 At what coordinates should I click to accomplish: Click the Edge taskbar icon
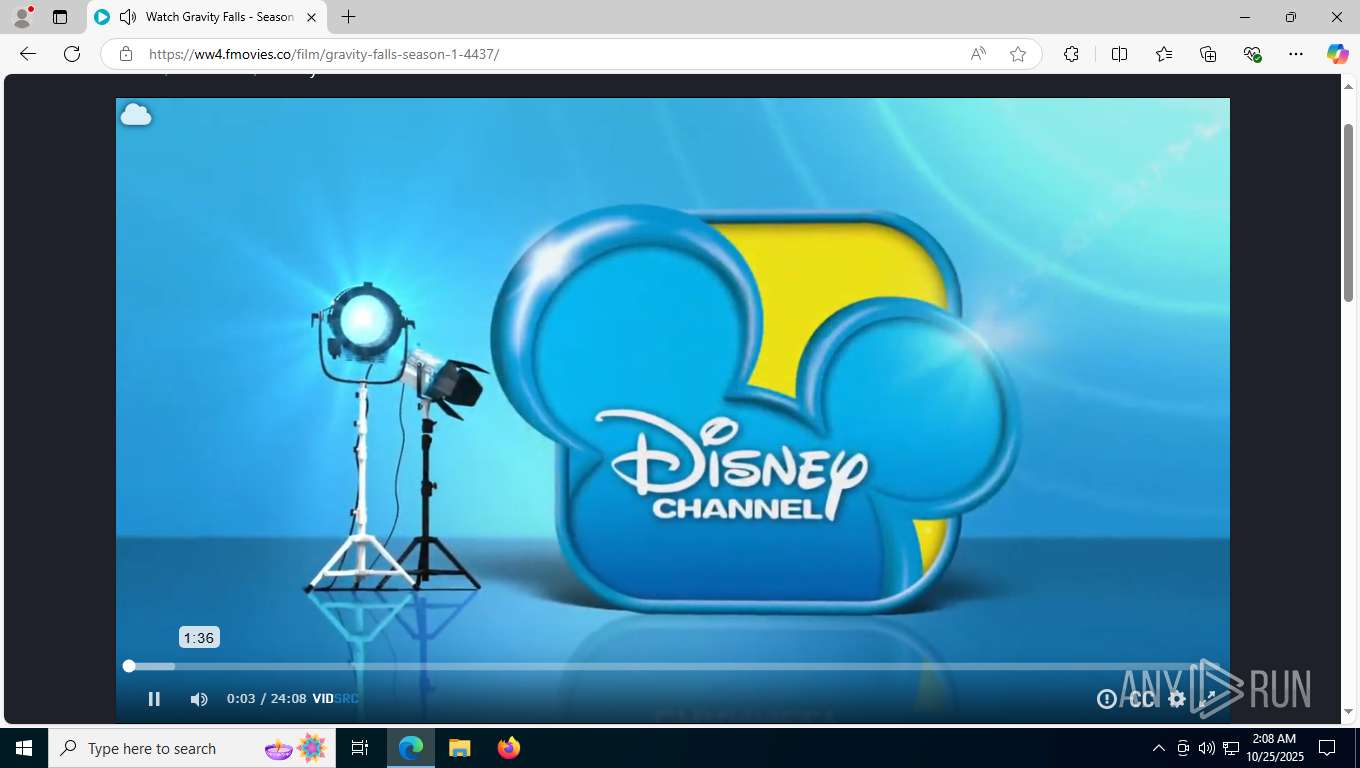coord(411,748)
